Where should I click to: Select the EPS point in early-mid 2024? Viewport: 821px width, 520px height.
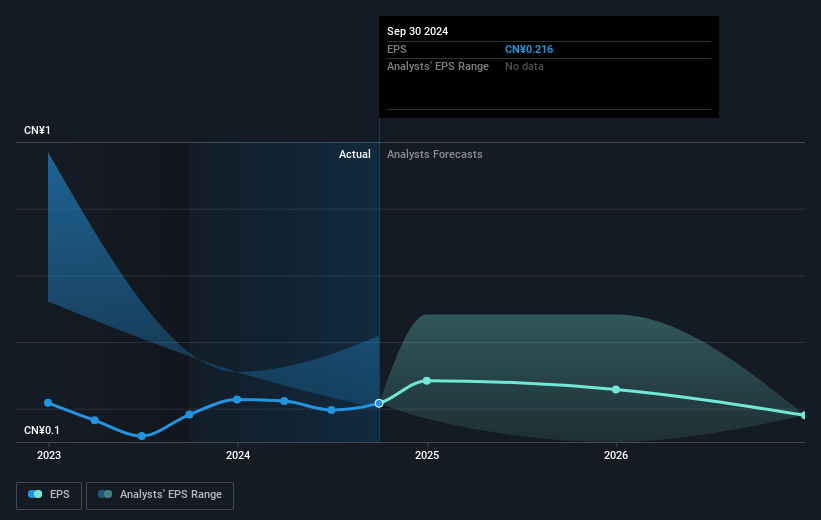pyautogui.click(x=284, y=401)
